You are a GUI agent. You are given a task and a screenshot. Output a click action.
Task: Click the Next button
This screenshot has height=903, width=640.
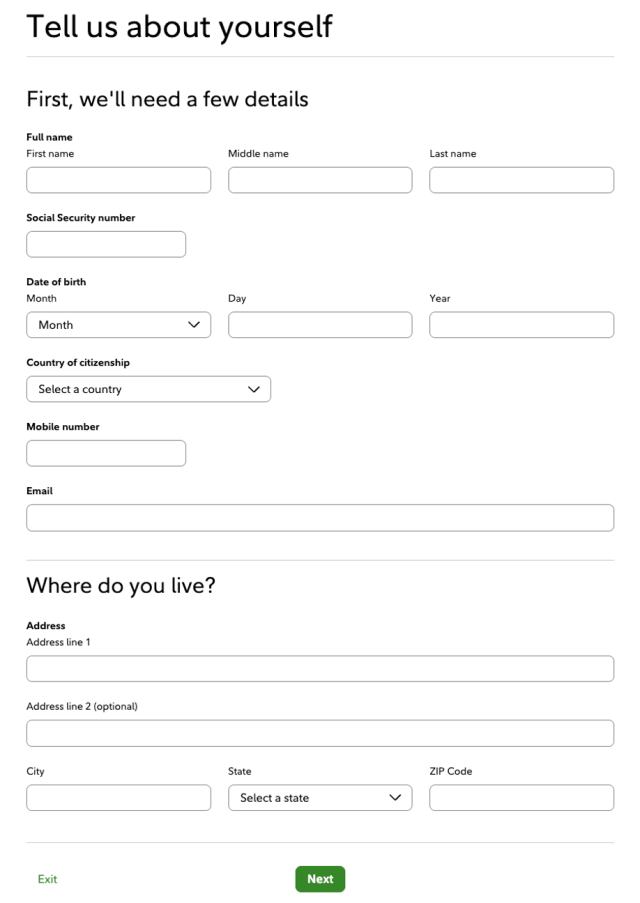coord(320,879)
